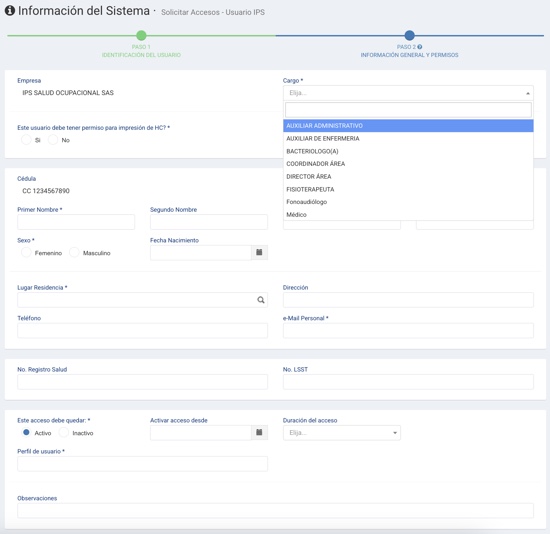
Task: Click the Perfil de usuario field
Action: [x=142, y=463]
